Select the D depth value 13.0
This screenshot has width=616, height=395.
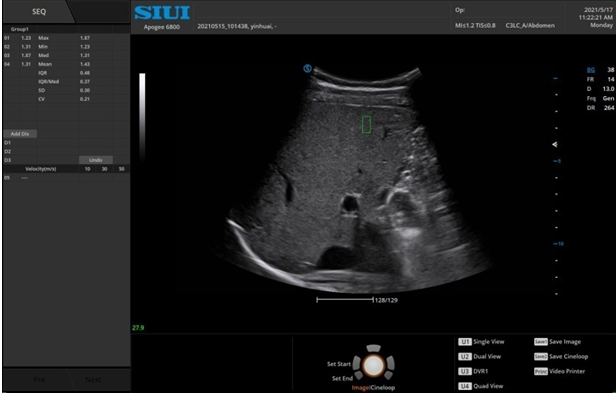(x=608, y=89)
